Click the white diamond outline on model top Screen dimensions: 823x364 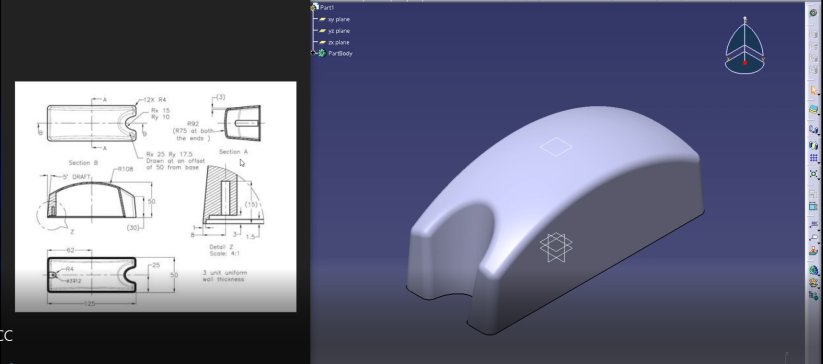[x=556, y=147]
